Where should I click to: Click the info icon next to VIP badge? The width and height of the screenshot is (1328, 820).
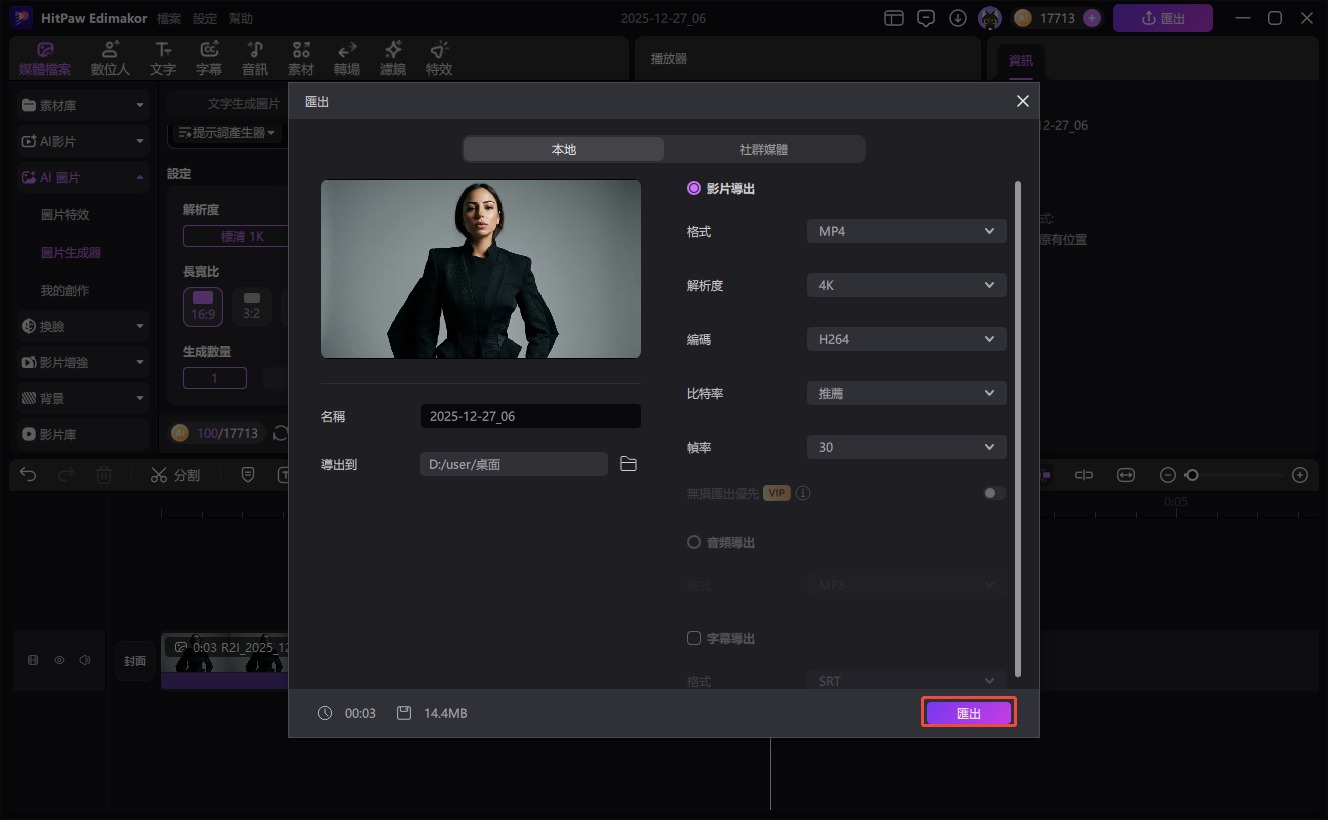pos(803,493)
